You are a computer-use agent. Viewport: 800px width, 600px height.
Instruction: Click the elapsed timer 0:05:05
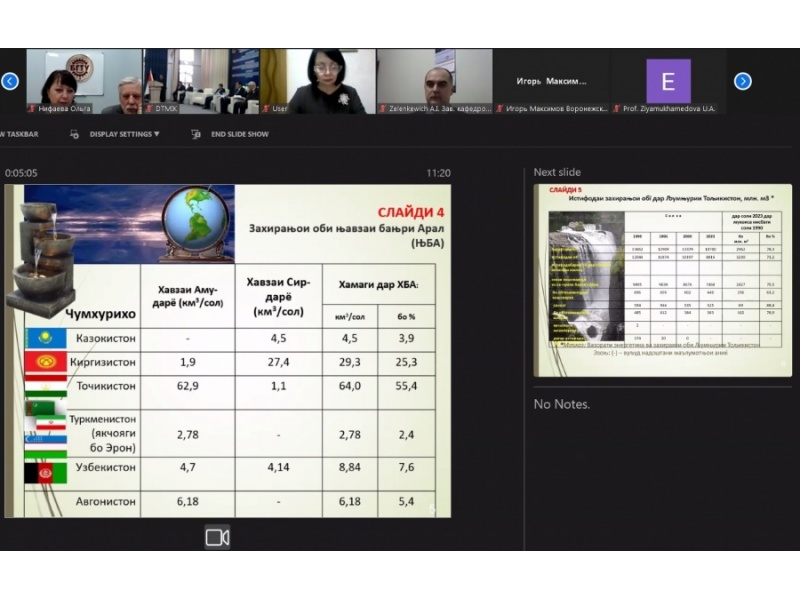21,173
